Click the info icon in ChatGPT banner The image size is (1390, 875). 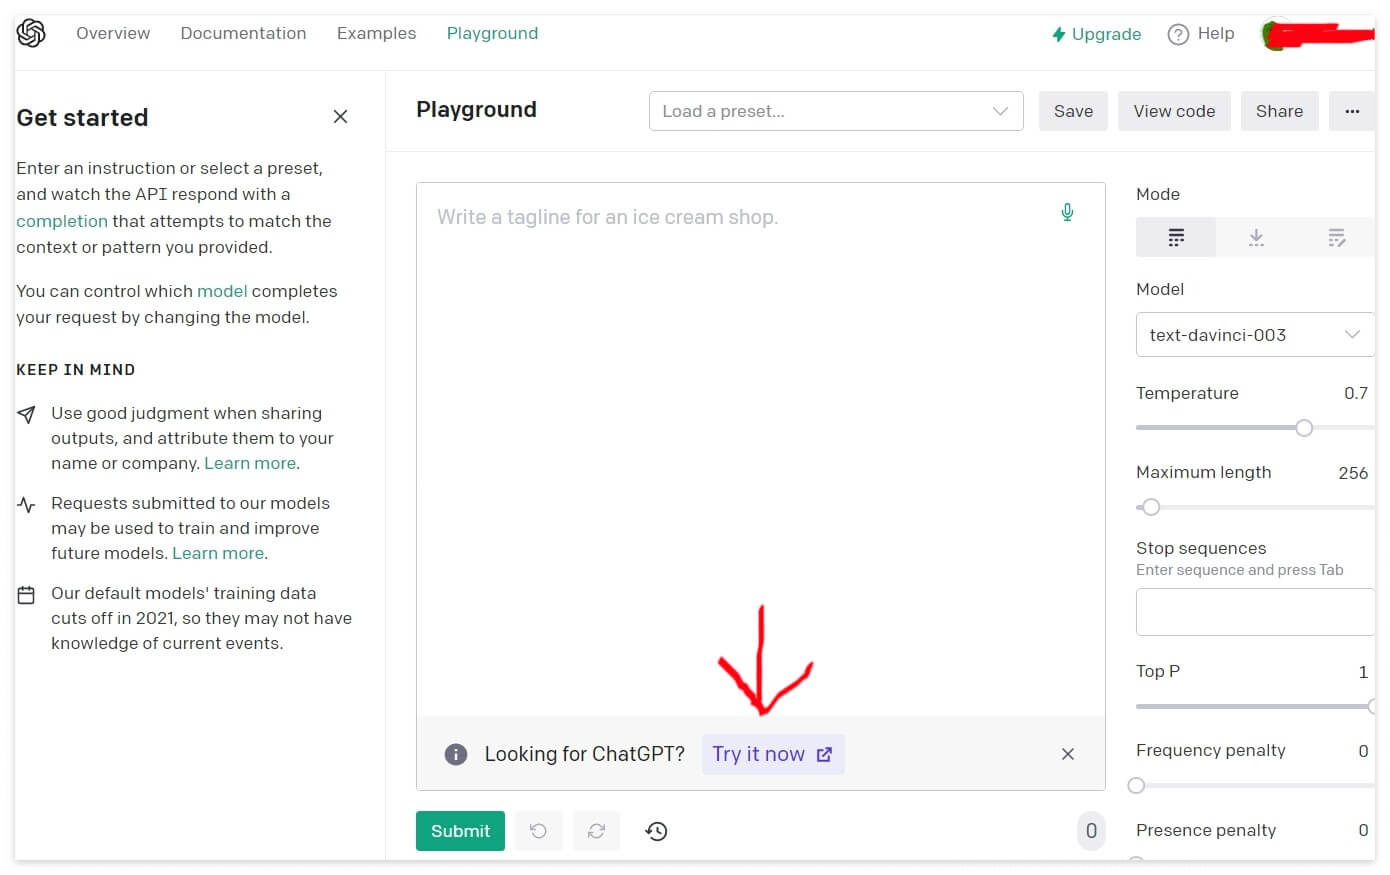pos(456,754)
